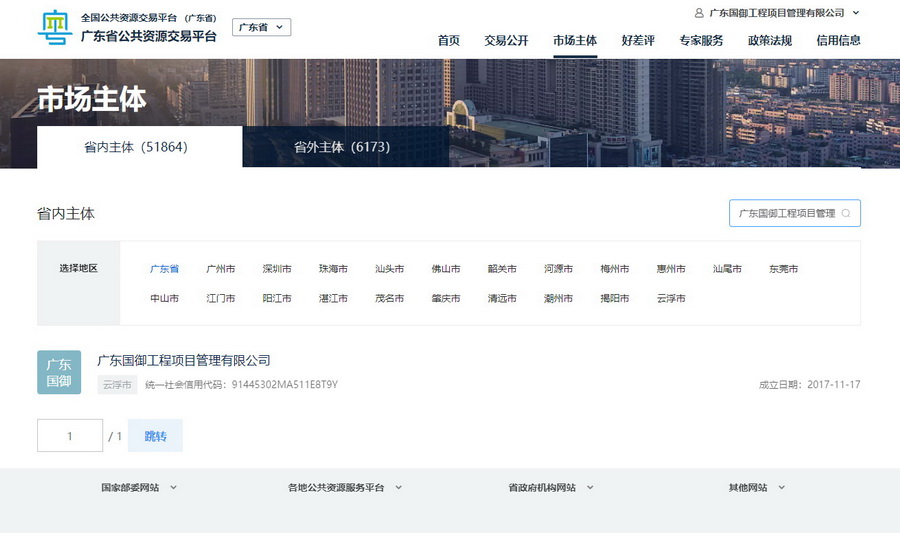Open the 专家服务 menu
This screenshot has height=533, width=900.
pos(701,41)
